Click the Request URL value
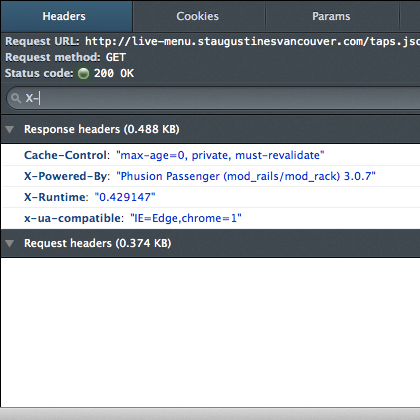The image size is (420, 420). (x=252, y=41)
